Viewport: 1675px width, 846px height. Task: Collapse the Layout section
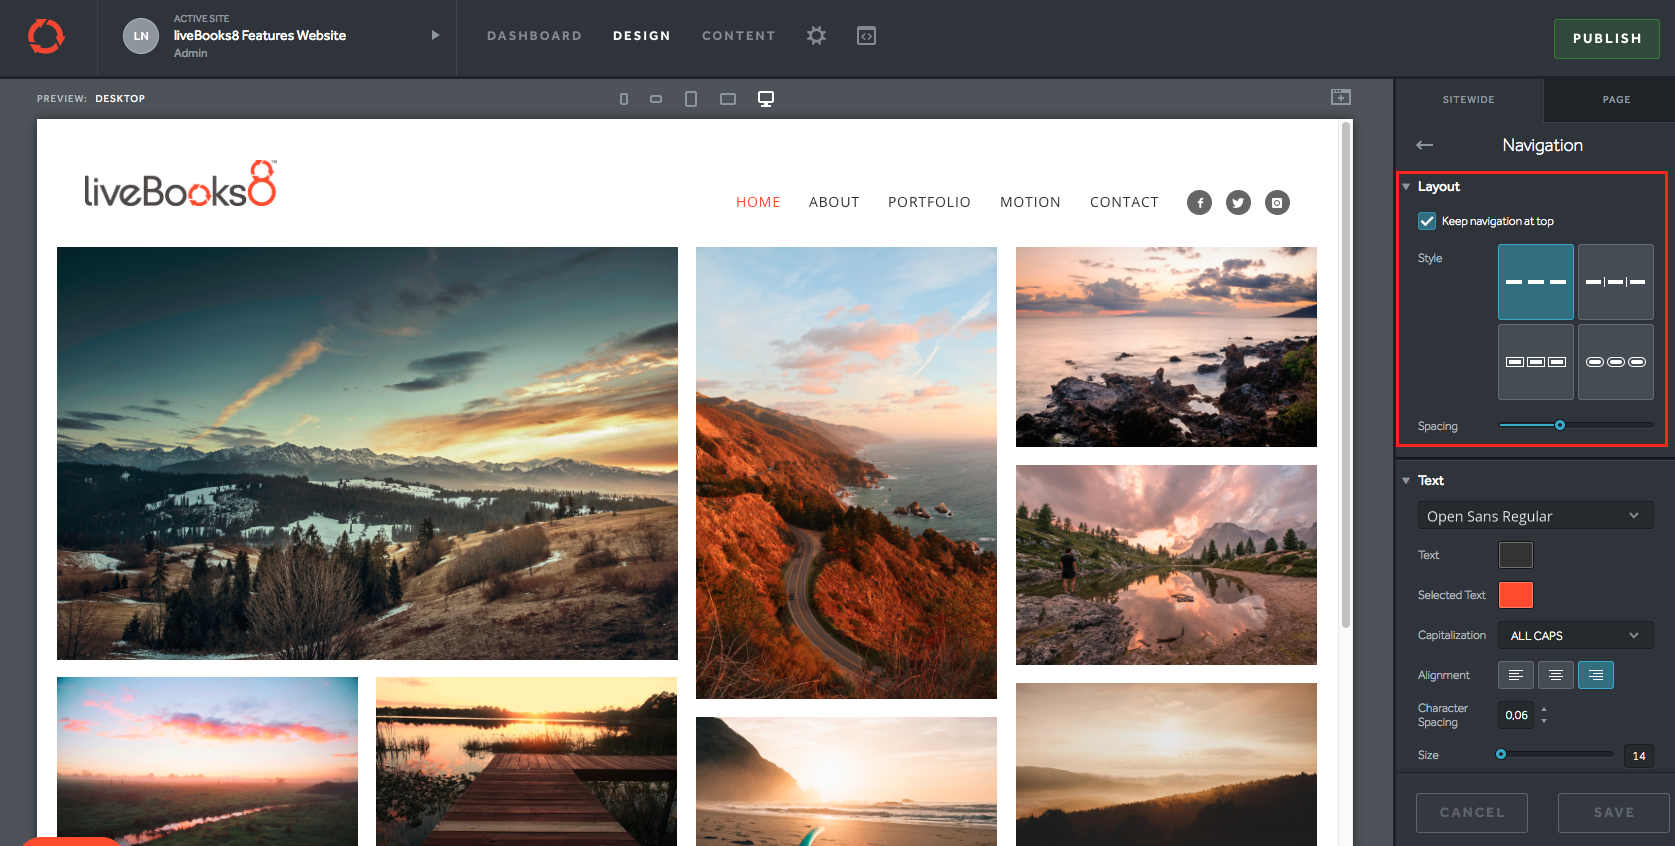pos(1407,187)
